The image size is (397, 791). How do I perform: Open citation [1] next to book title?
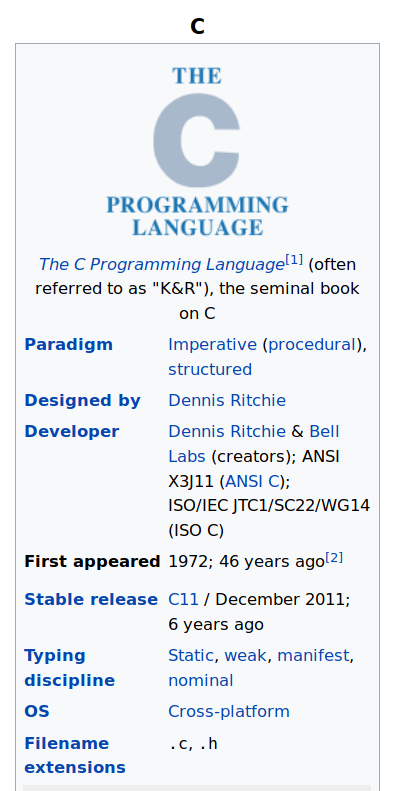pos(294,260)
